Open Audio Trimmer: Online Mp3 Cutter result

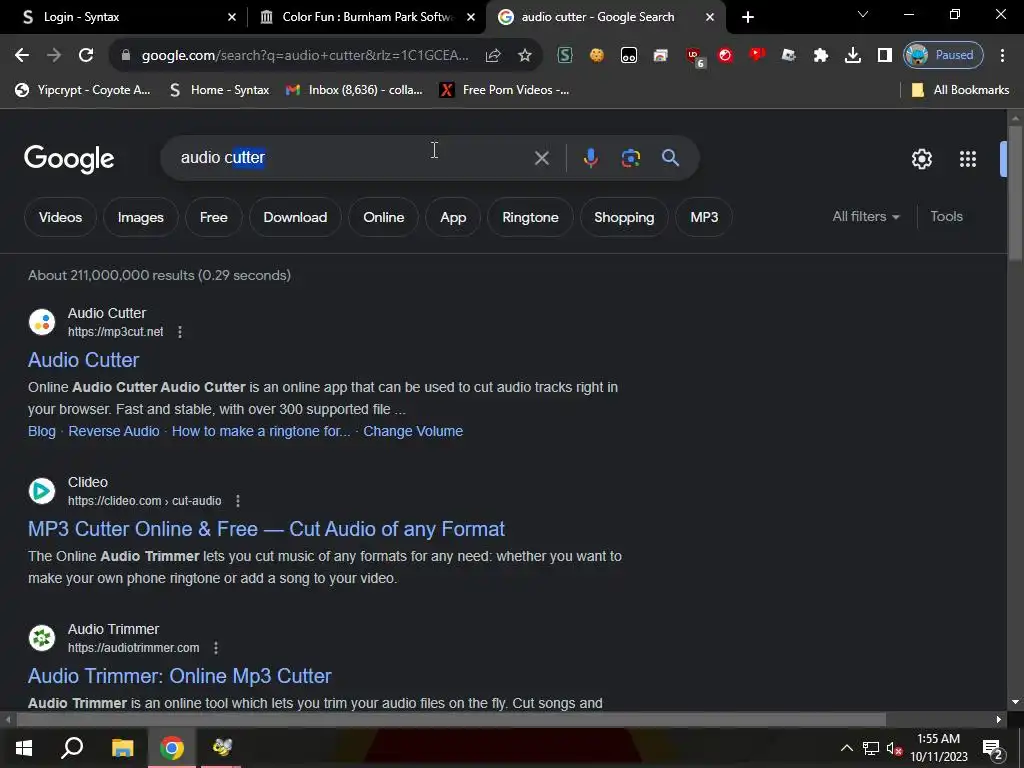pyautogui.click(x=180, y=676)
